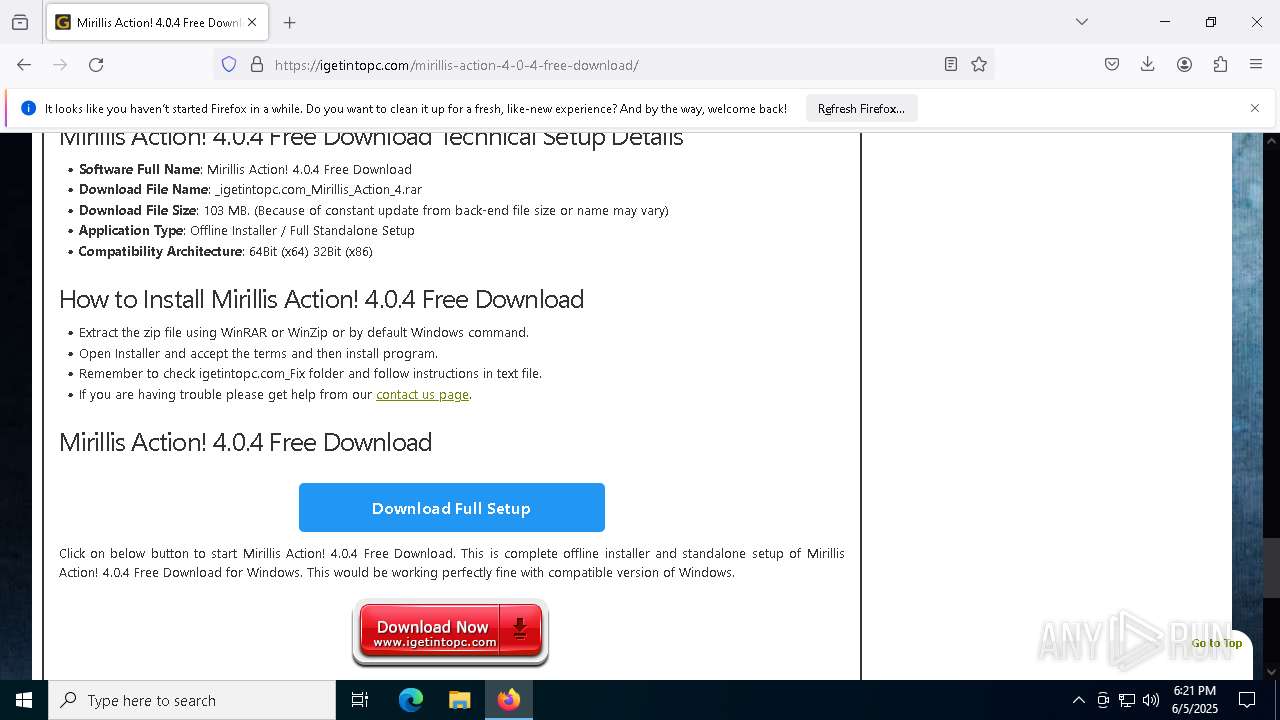The width and height of the screenshot is (1280, 720).
Task: Click the red Download Now image button
Action: pyautogui.click(x=450, y=632)
